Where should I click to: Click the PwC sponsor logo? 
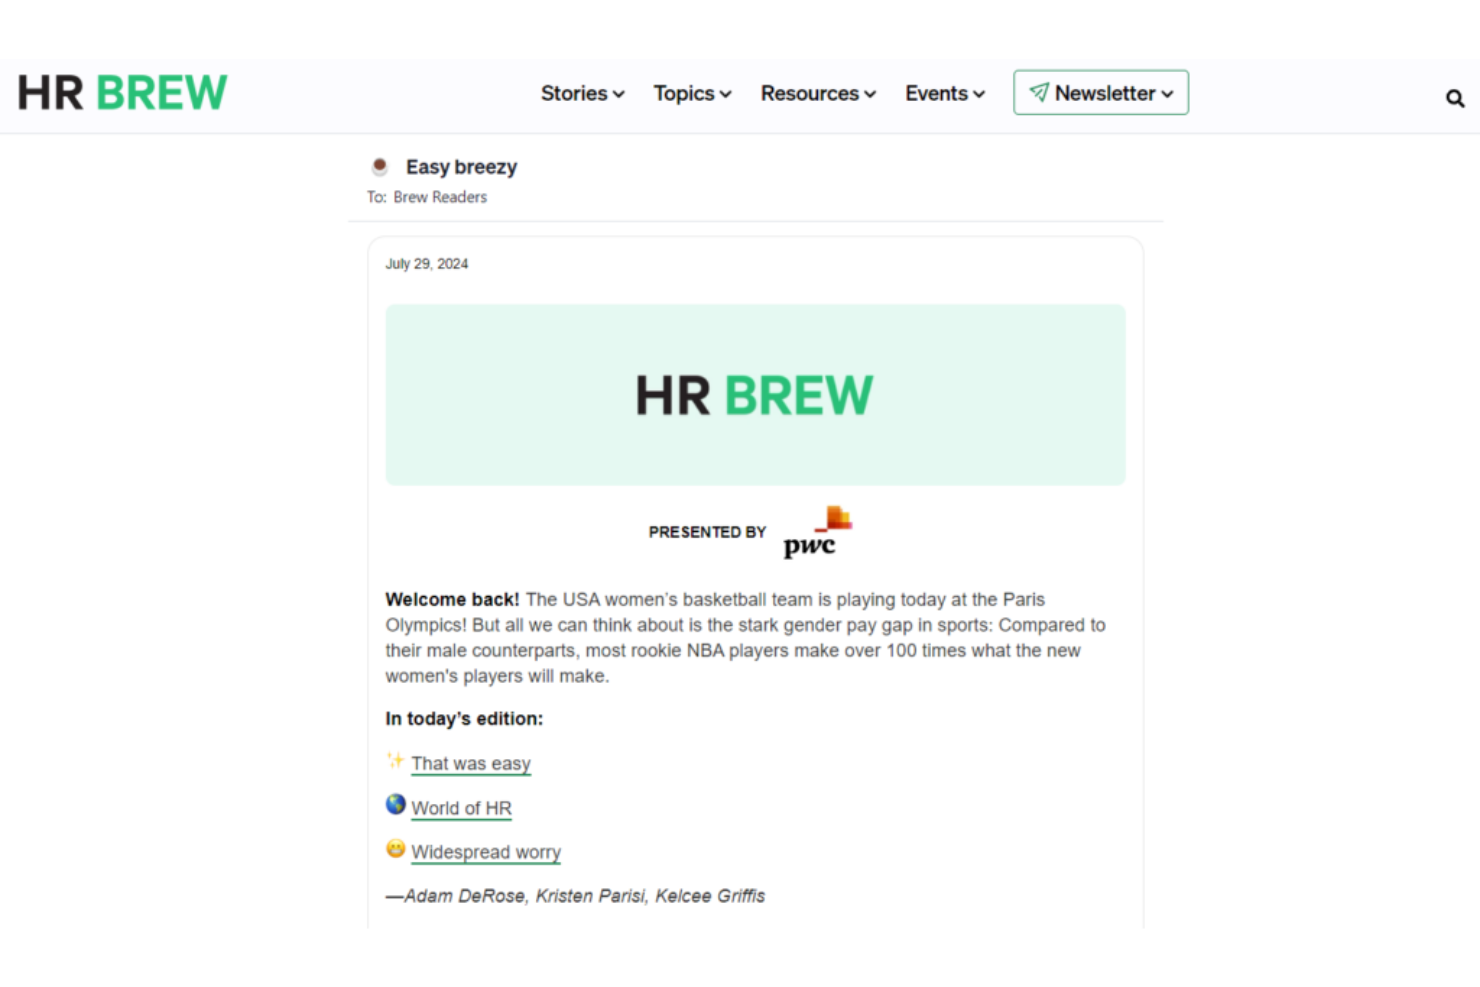point(817,532)
